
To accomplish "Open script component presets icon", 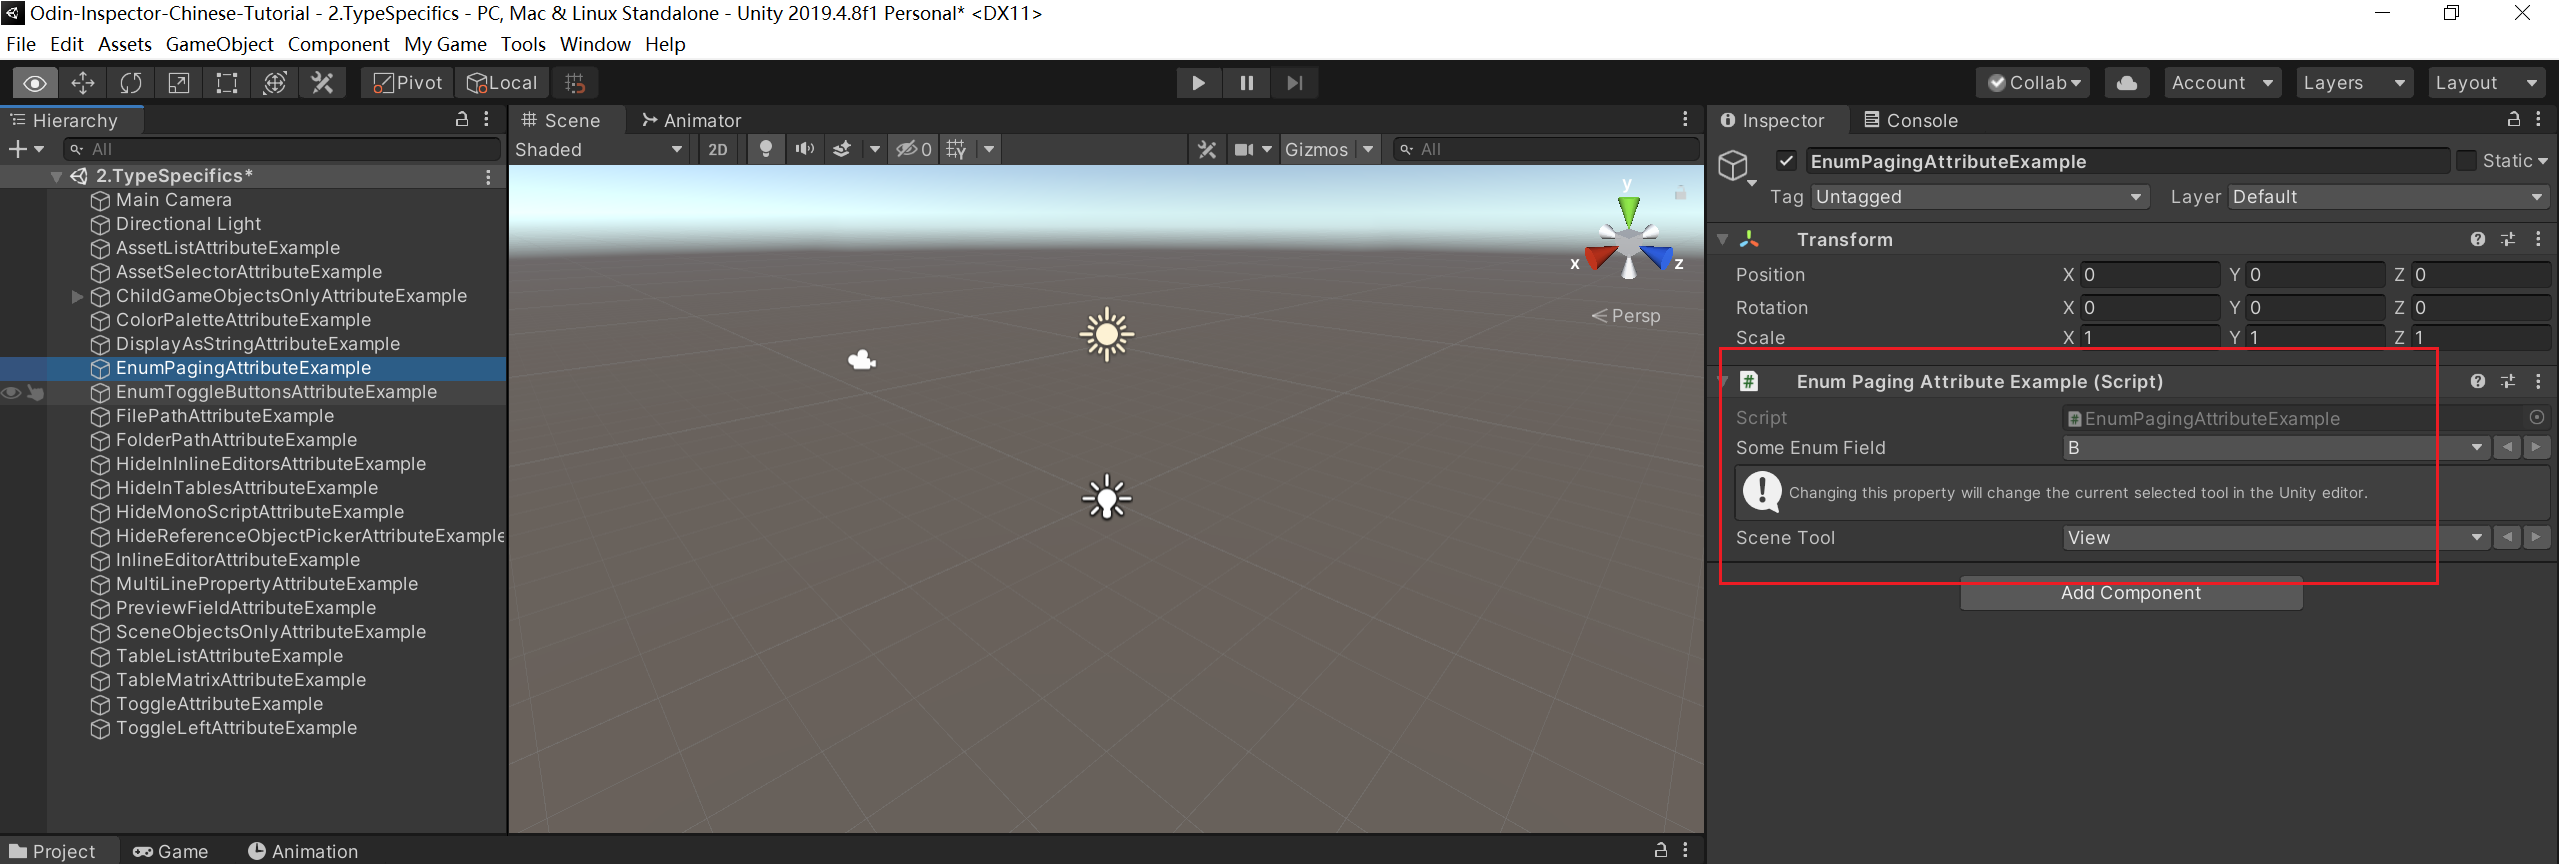I will point(2508,381).
